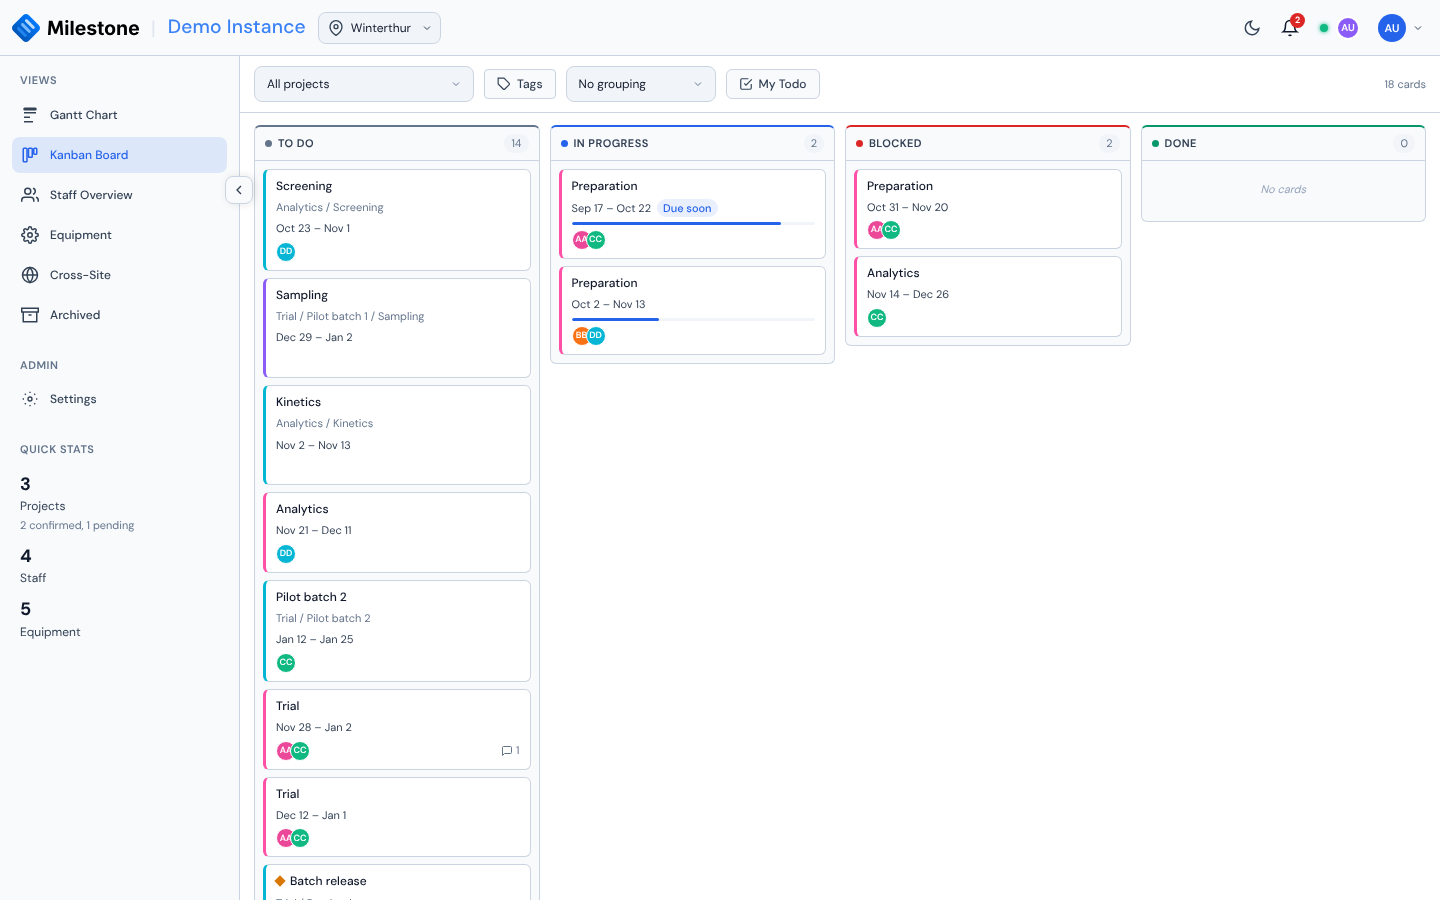Click the Staff Overview people icon
The height and width of the screenshot is (900, 1440).
(x=30, y=195)
